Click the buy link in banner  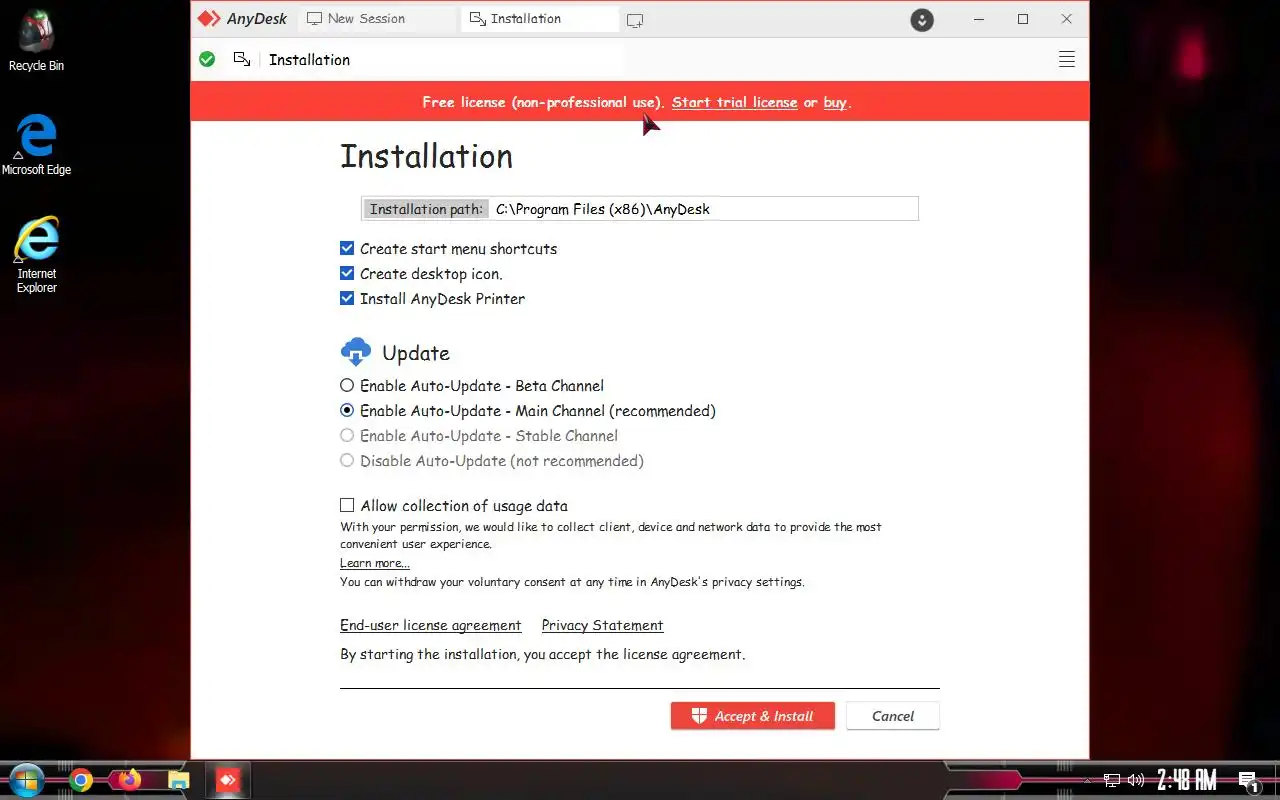click(835, 102)
